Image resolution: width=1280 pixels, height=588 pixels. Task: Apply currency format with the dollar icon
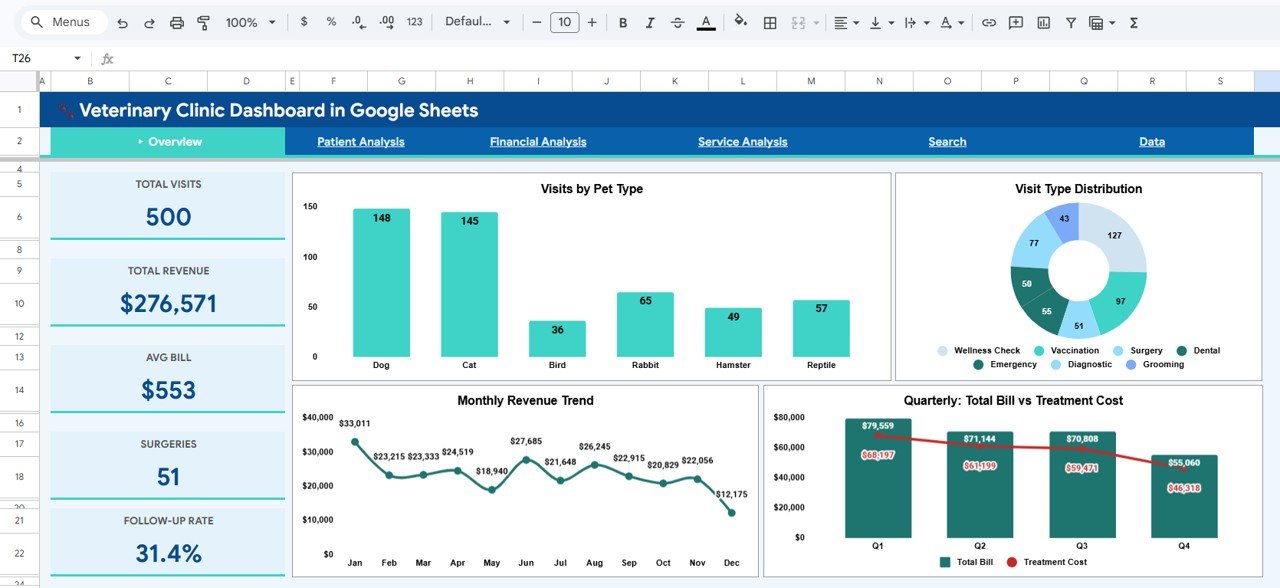304,22
